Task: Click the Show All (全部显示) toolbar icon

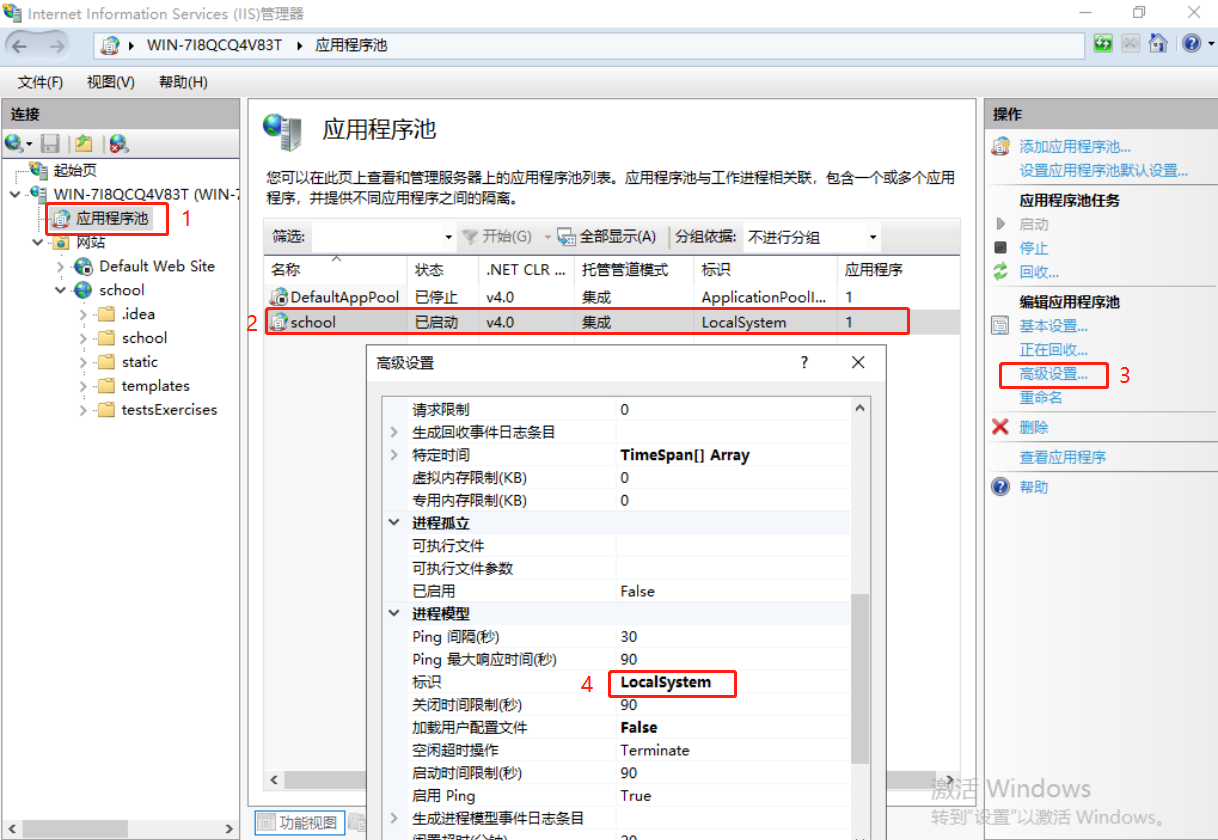Action: (x=566, y=237)
